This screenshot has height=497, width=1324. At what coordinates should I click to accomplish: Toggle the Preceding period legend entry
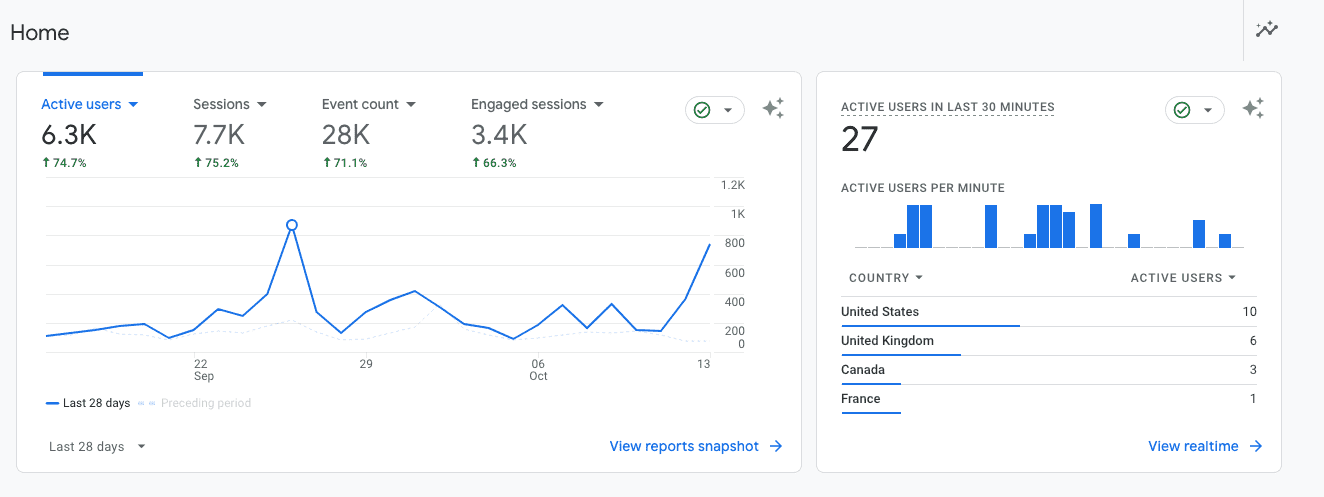(x=195, y=403)
